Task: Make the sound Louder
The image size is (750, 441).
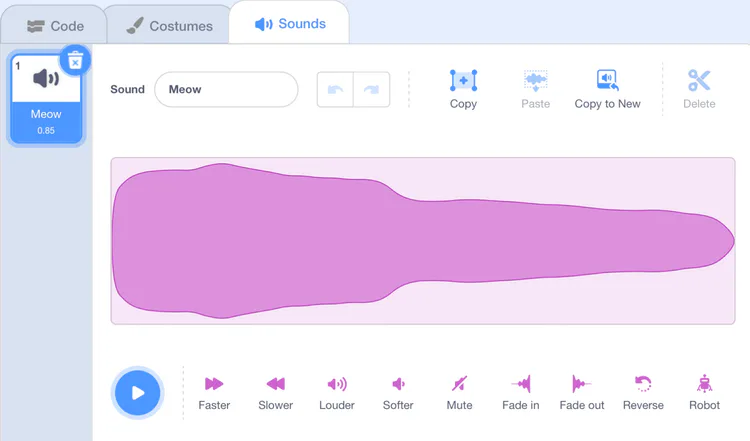Action: tap(337, 391)
